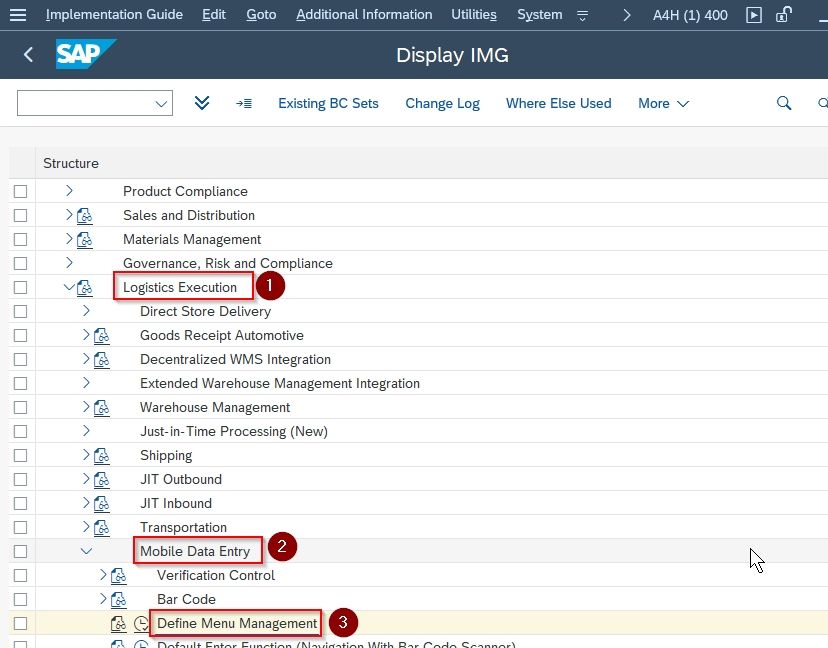Check the Define Menu Management row checkbox
Viewport: 828px width, 648px height.
tap(21, 623)
